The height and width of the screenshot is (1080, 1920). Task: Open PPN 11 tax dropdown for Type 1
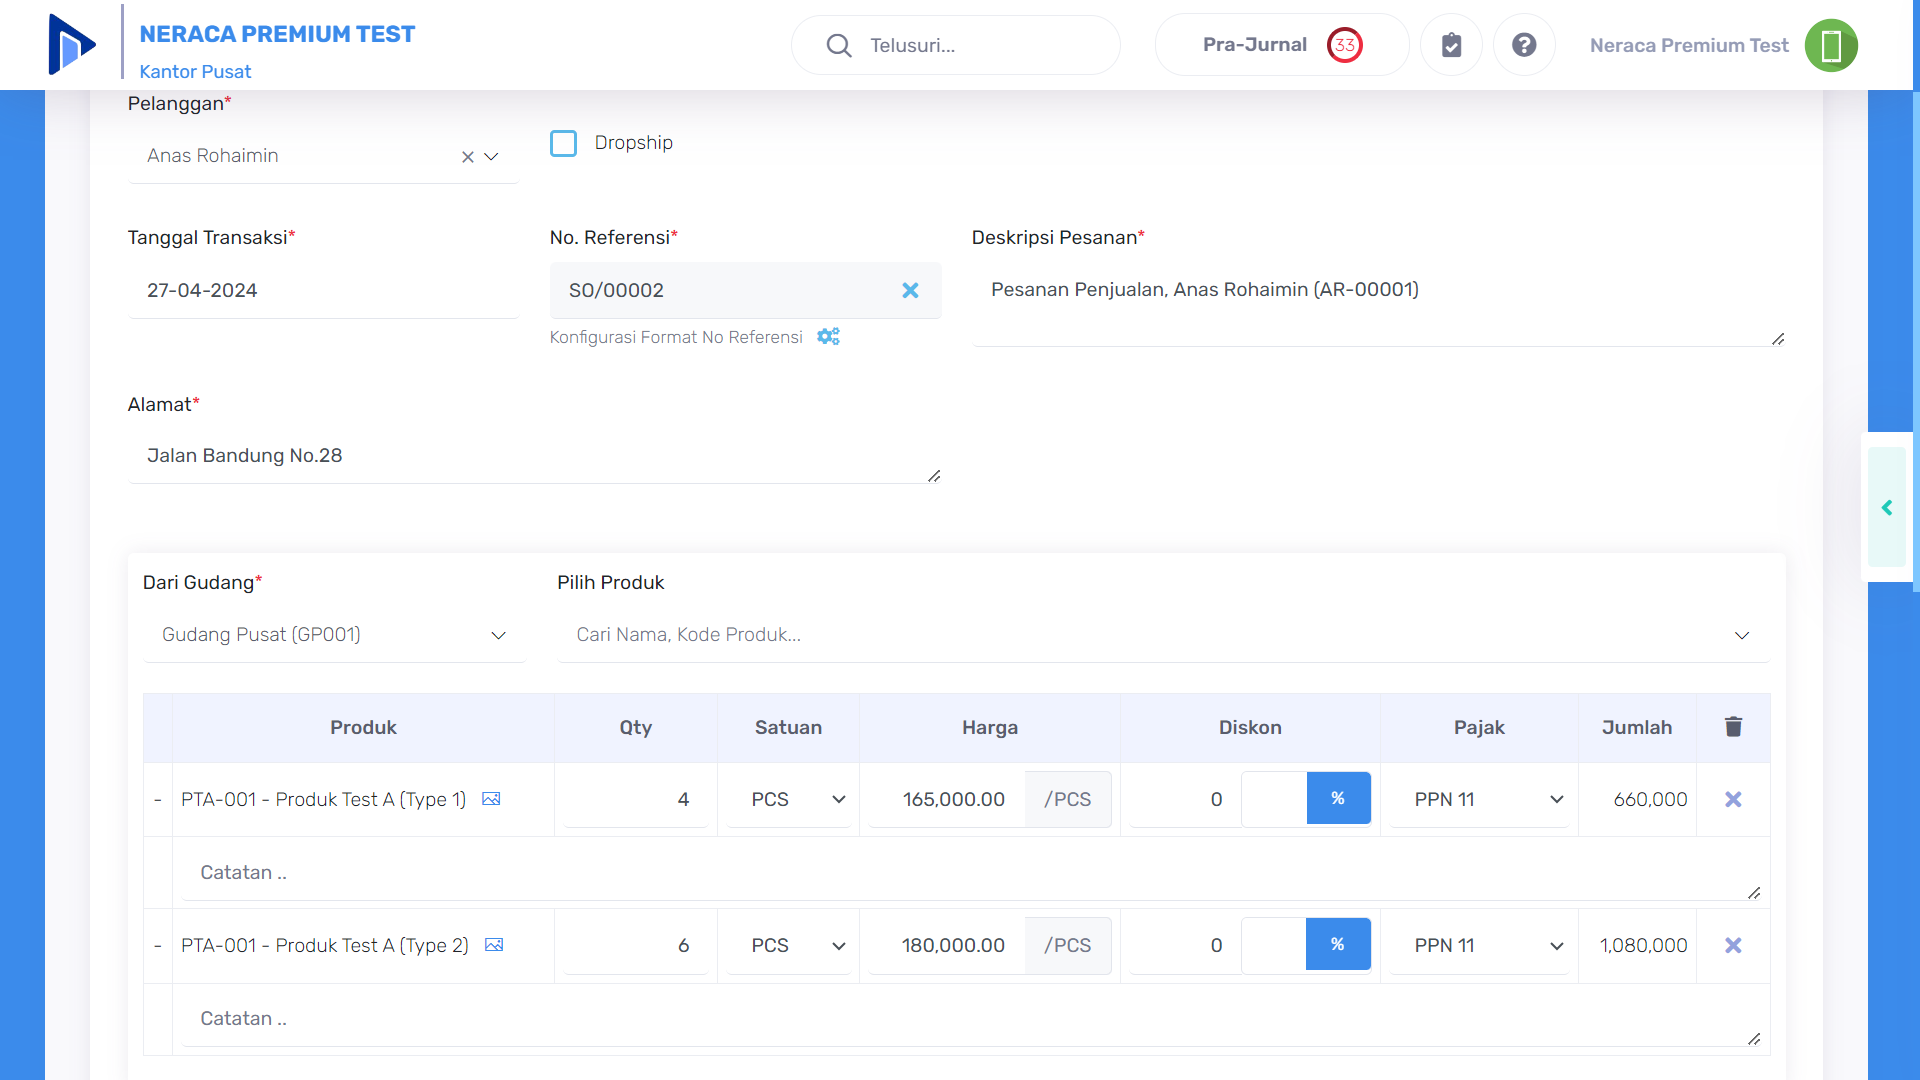point(1479,800)
